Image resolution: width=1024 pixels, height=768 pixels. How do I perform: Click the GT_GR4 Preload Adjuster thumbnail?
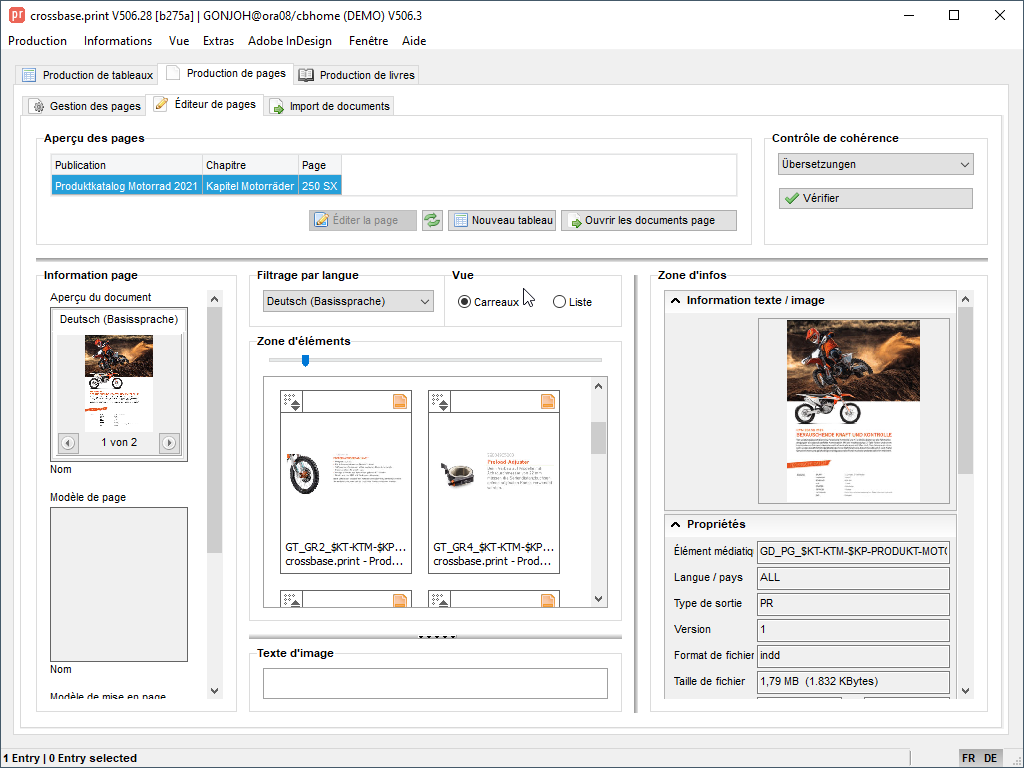pos(494,473)
